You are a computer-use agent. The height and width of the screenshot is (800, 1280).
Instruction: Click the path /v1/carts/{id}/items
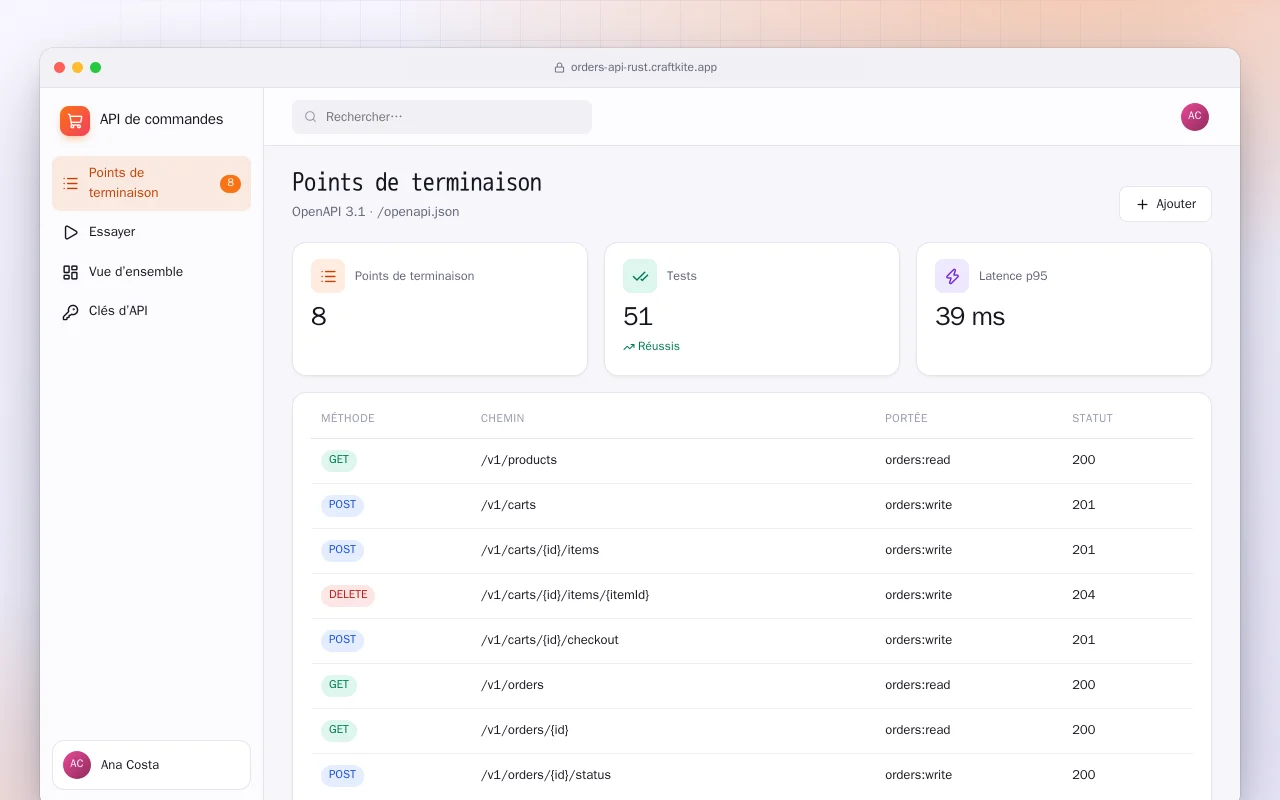click(540, 551)
